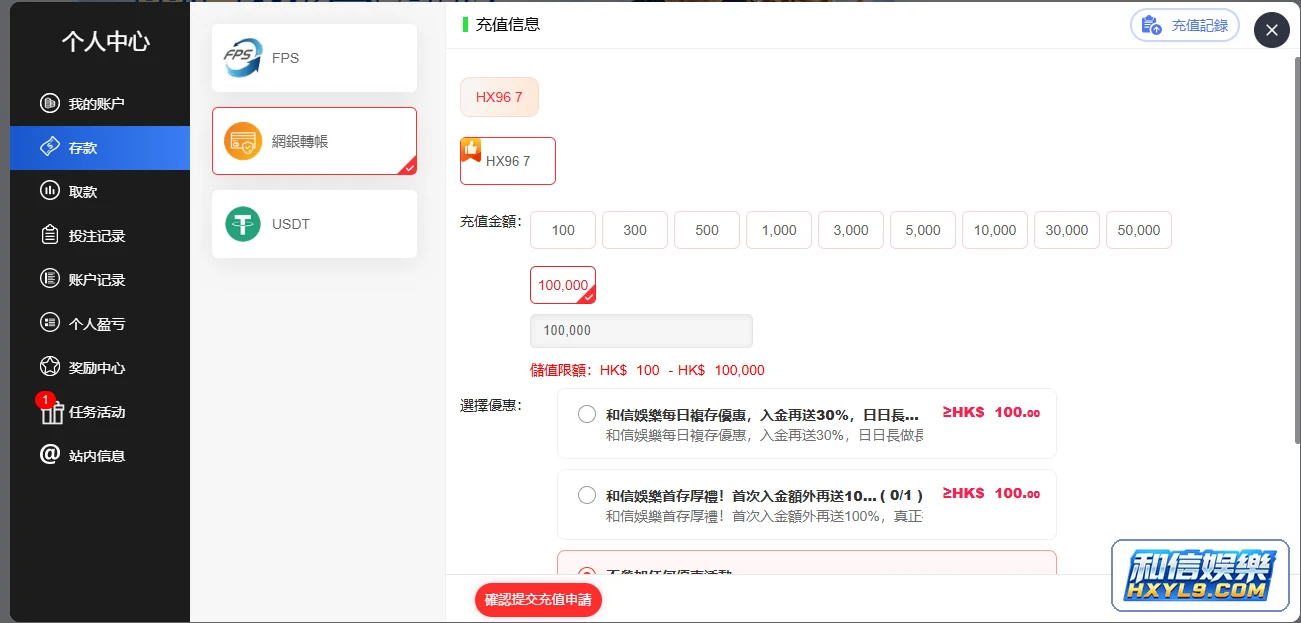
Task: Select the 每日複存優惠 30% bonus radio
Action: pyautogui.click(x=587, y=414)
